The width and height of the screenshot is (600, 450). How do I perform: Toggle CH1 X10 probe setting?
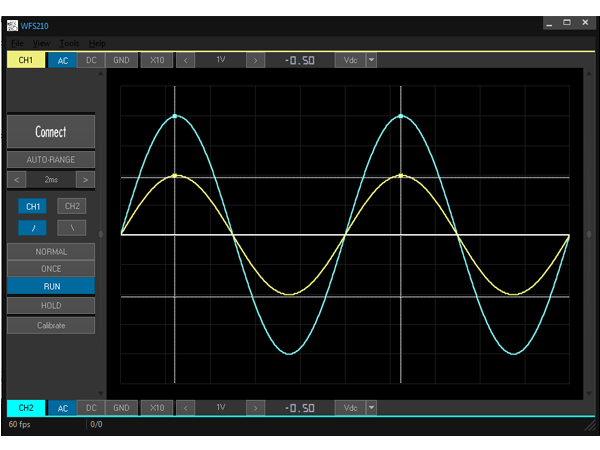[157, 60]
